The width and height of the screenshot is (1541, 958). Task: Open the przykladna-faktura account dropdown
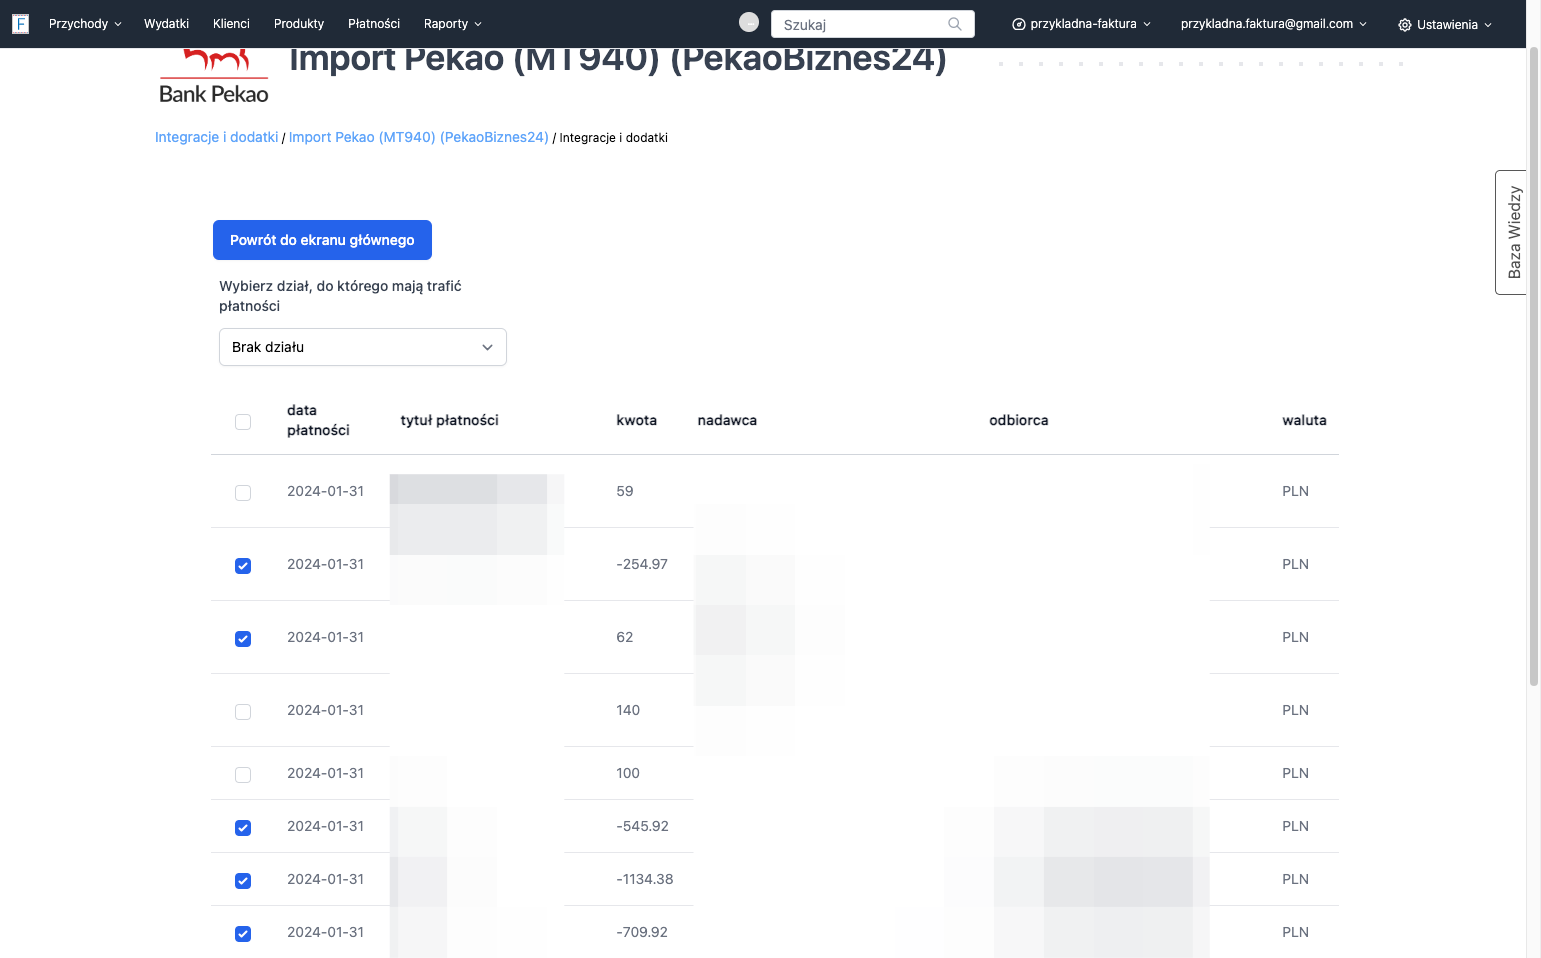click(x=1081, y=24)
